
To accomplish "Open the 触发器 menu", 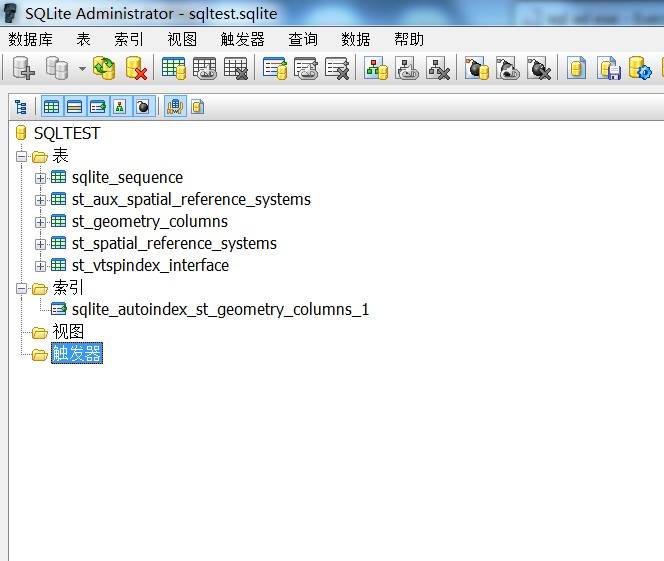I will point(243,39).
